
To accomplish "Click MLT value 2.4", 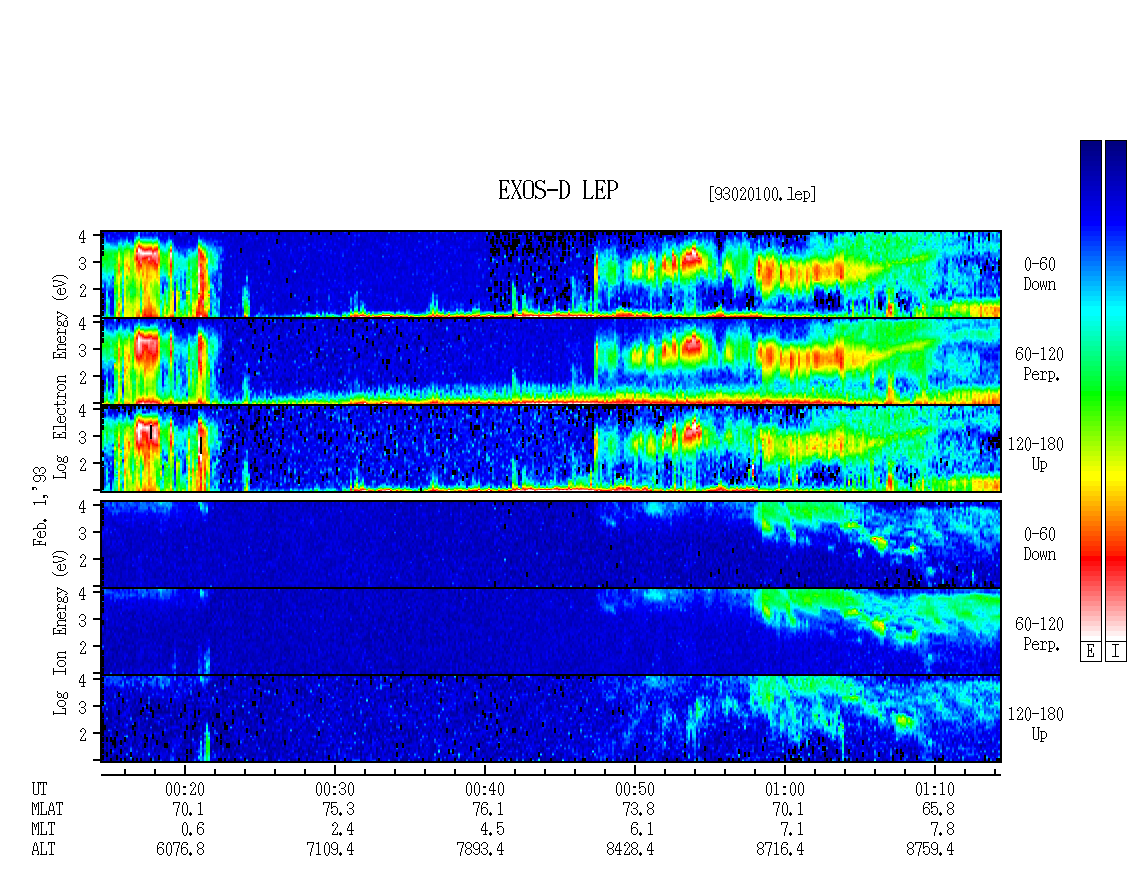I will click(343, 830).
